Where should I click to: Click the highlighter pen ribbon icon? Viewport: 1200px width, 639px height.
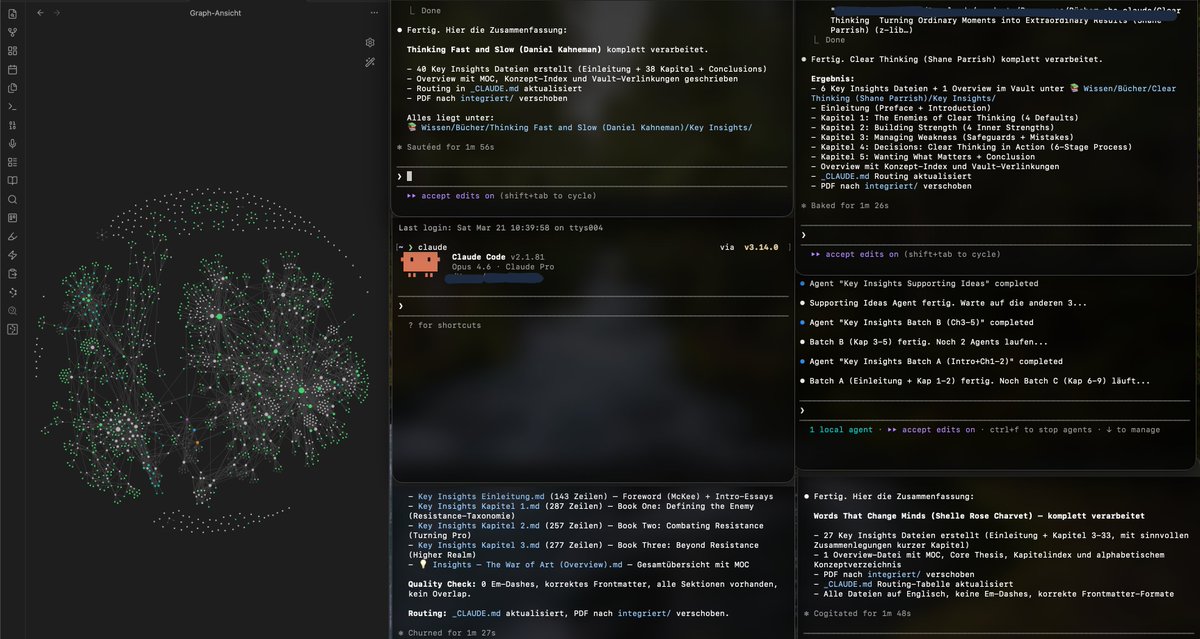(x=12, y=236)
